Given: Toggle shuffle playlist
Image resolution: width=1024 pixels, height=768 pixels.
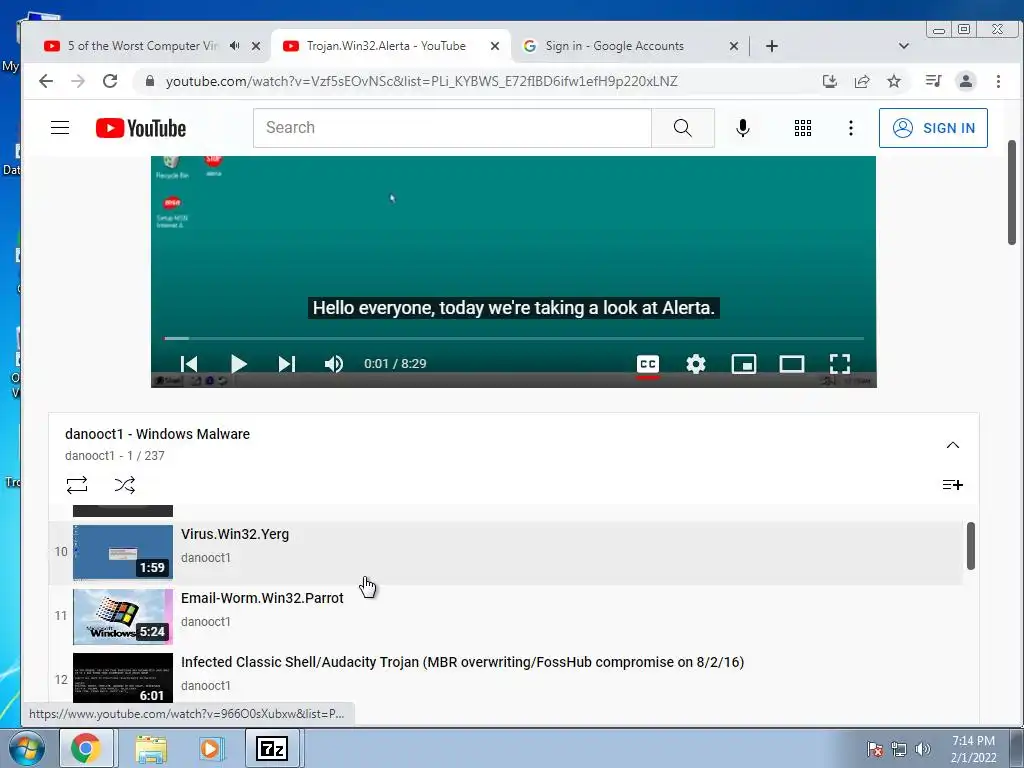Looking at the screenshot, I should point(125,485).
